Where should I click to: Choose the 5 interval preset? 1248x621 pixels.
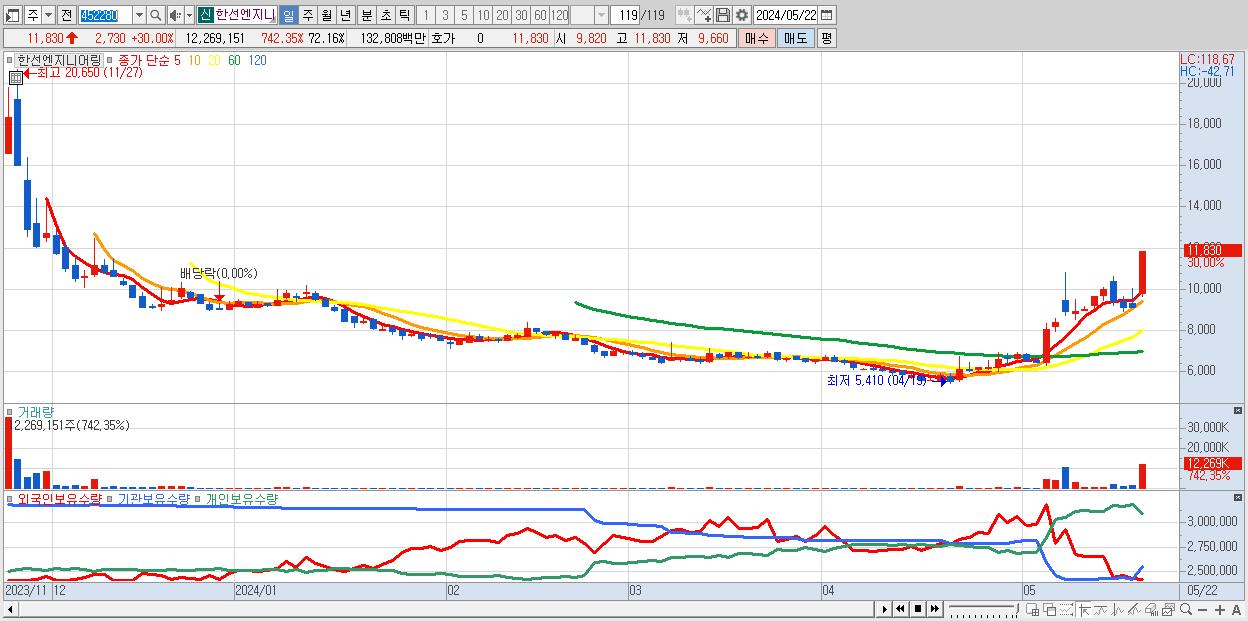(x=464, y=15)
